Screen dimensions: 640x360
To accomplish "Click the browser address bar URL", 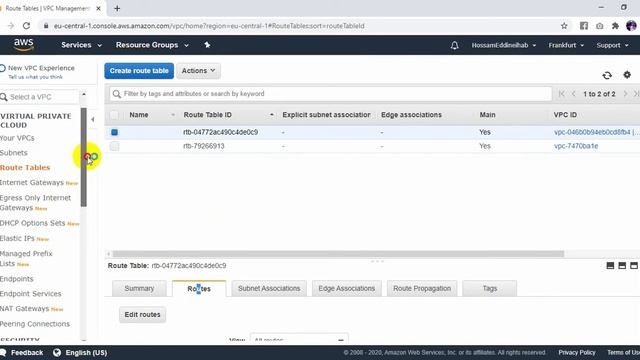I will click(x=209, y=26).
